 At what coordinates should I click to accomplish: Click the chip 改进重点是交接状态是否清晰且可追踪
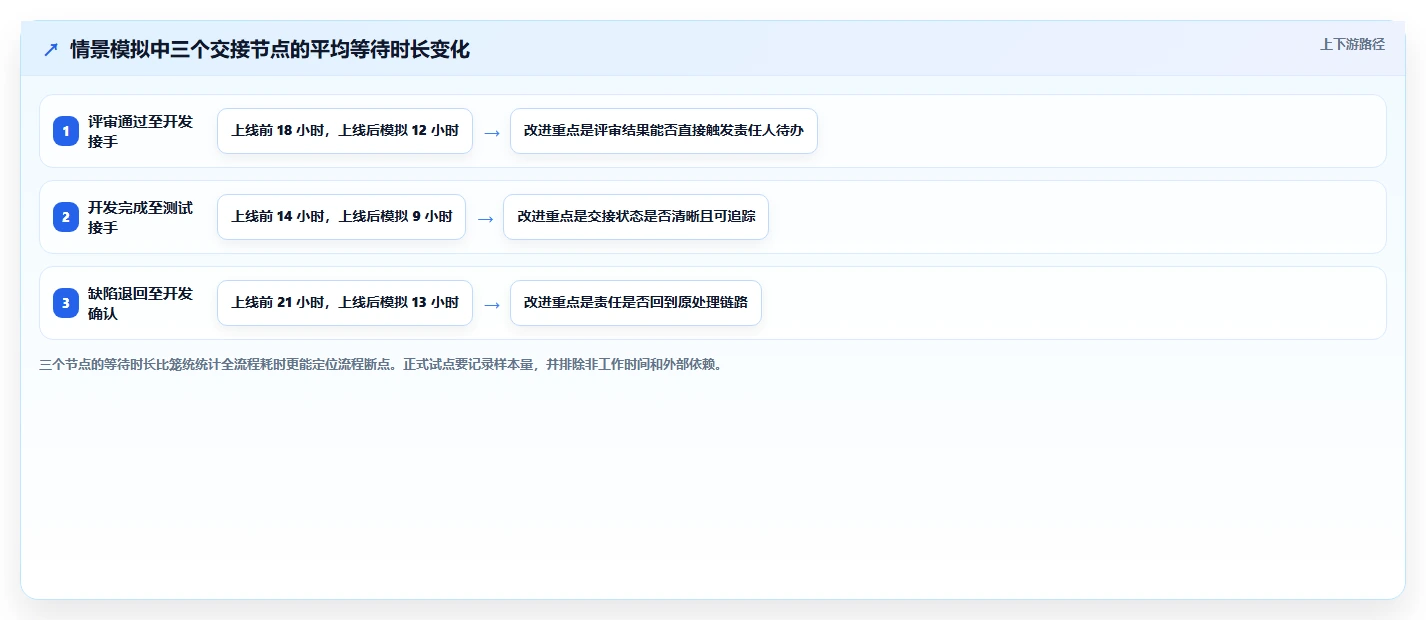click(636, 217)
